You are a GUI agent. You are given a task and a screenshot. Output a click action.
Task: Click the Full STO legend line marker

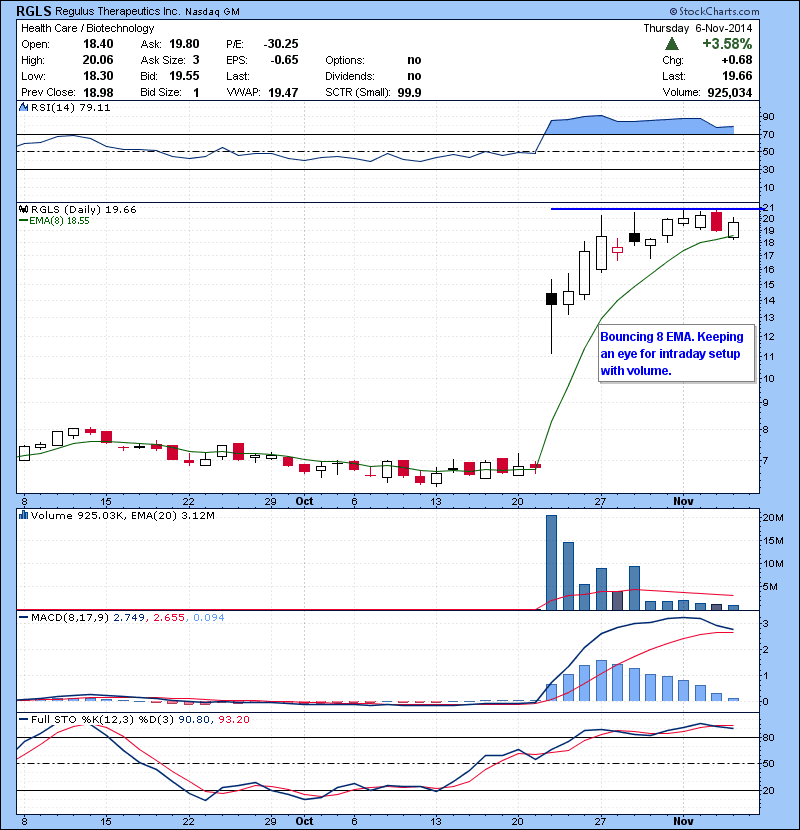(x=23, y=719)
